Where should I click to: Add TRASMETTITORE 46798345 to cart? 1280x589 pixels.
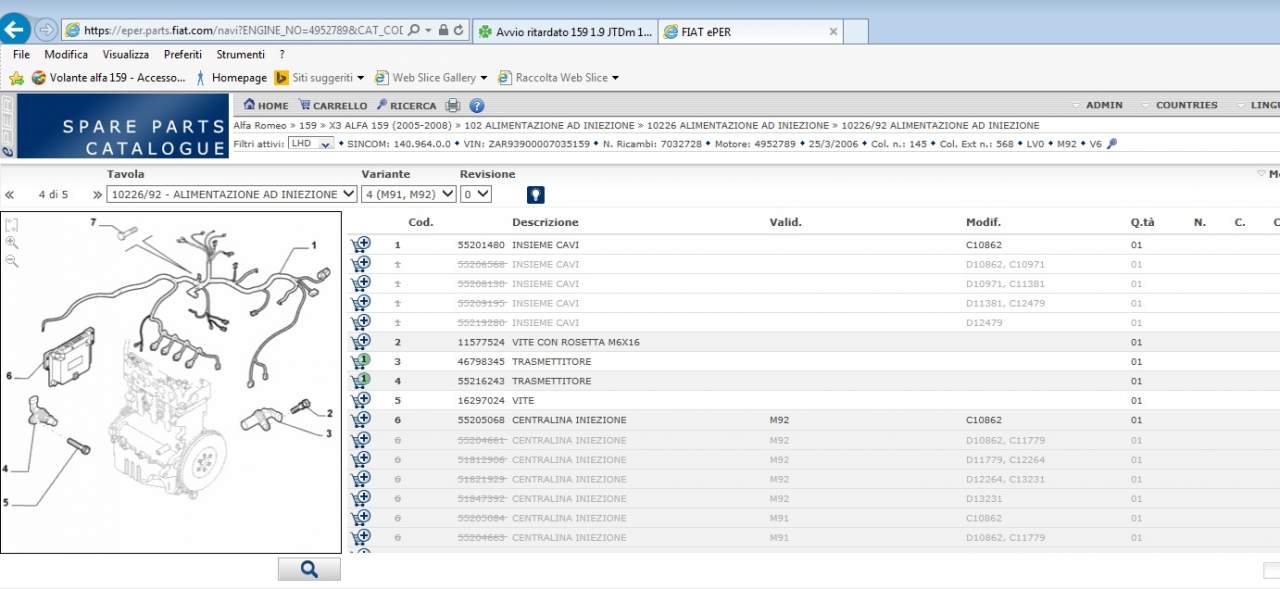coord(361,361)
